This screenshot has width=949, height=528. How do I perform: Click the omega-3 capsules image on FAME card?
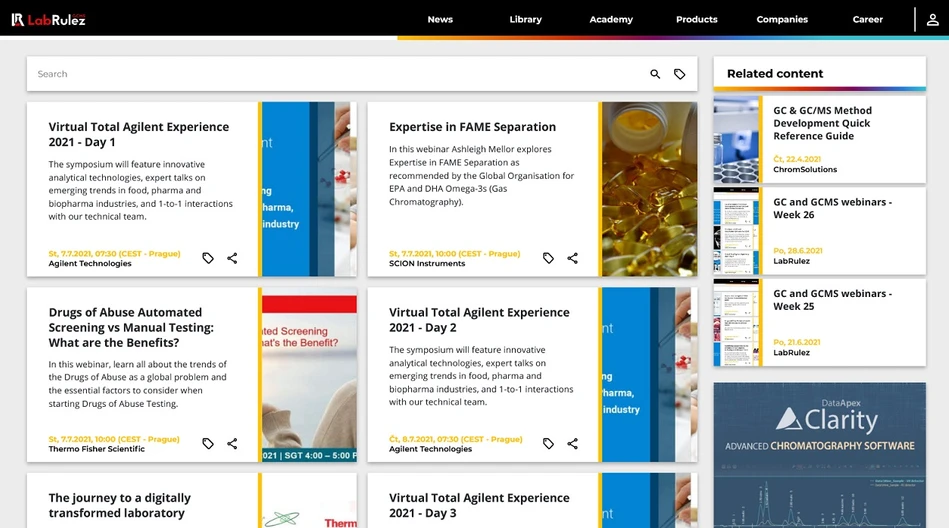pos(649,189)
